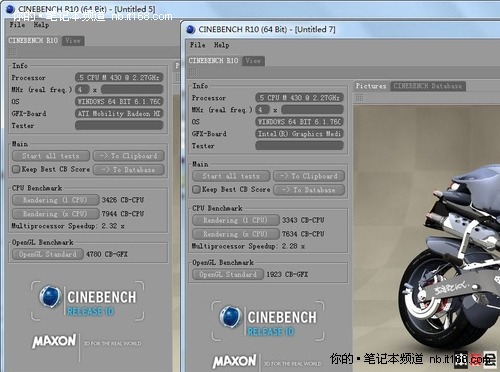The width and height of the screenshot is (500, 372).
Task: Run OpenGL Standard test in Untitled 5 window
Action: (48, 254)
